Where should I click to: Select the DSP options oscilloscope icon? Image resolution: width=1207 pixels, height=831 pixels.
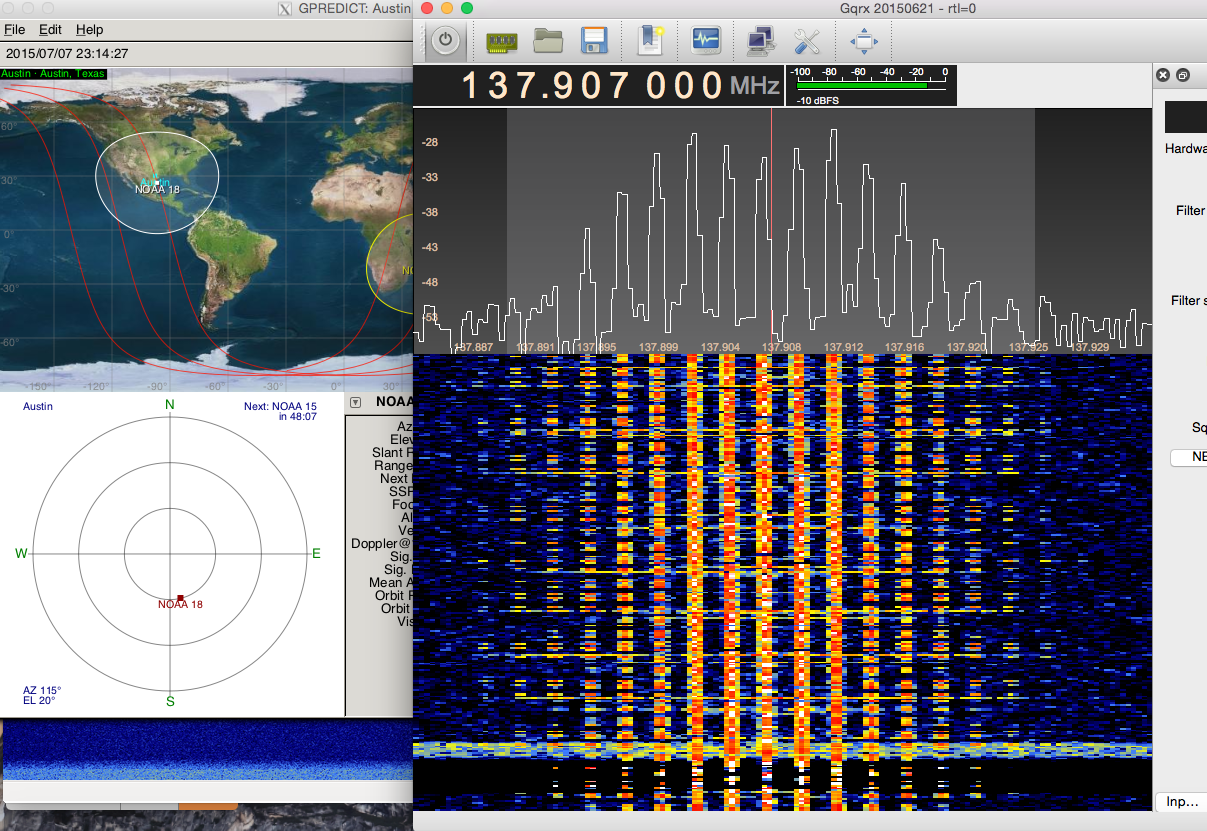706,40
